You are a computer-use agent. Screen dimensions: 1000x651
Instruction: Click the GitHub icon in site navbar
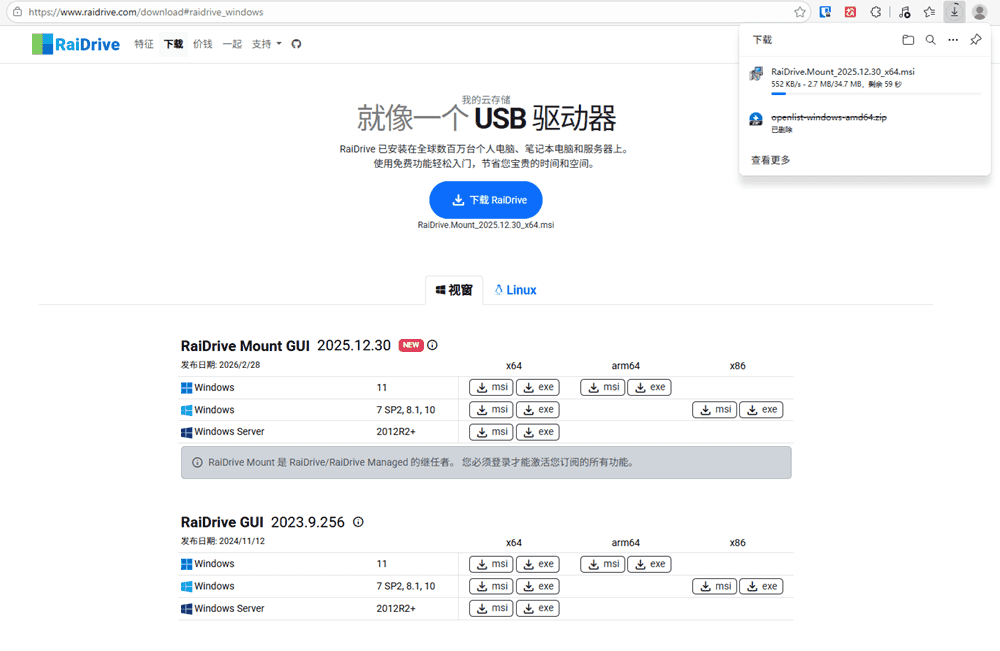coord(296,44)
